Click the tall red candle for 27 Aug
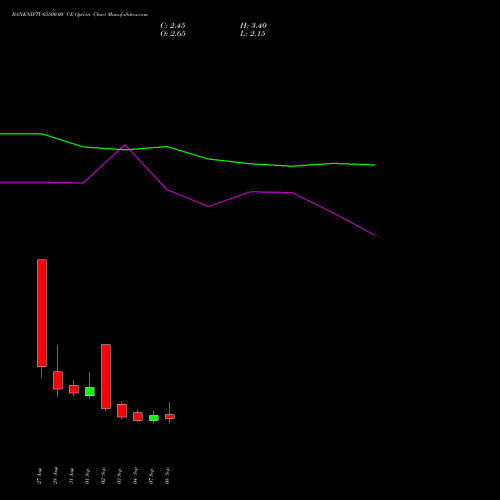500x500 pixels. pyautogui.click(x=42, y=313)
